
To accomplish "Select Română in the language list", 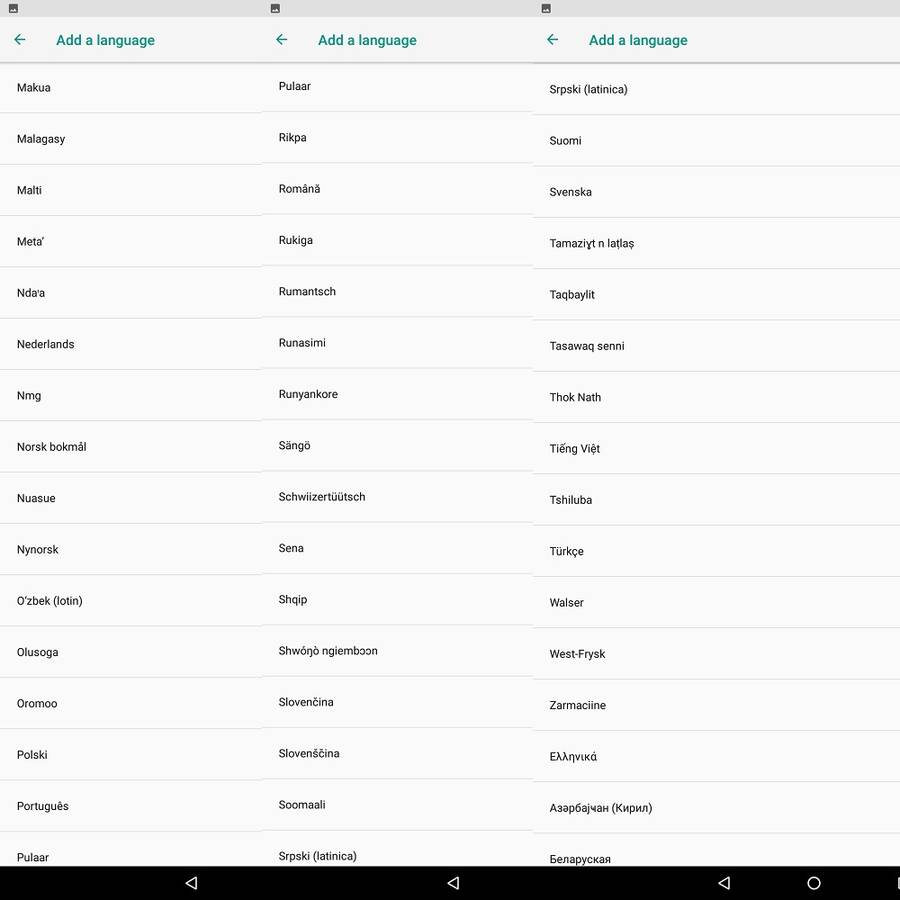I will pyautogui.click(x=300, y=189).
